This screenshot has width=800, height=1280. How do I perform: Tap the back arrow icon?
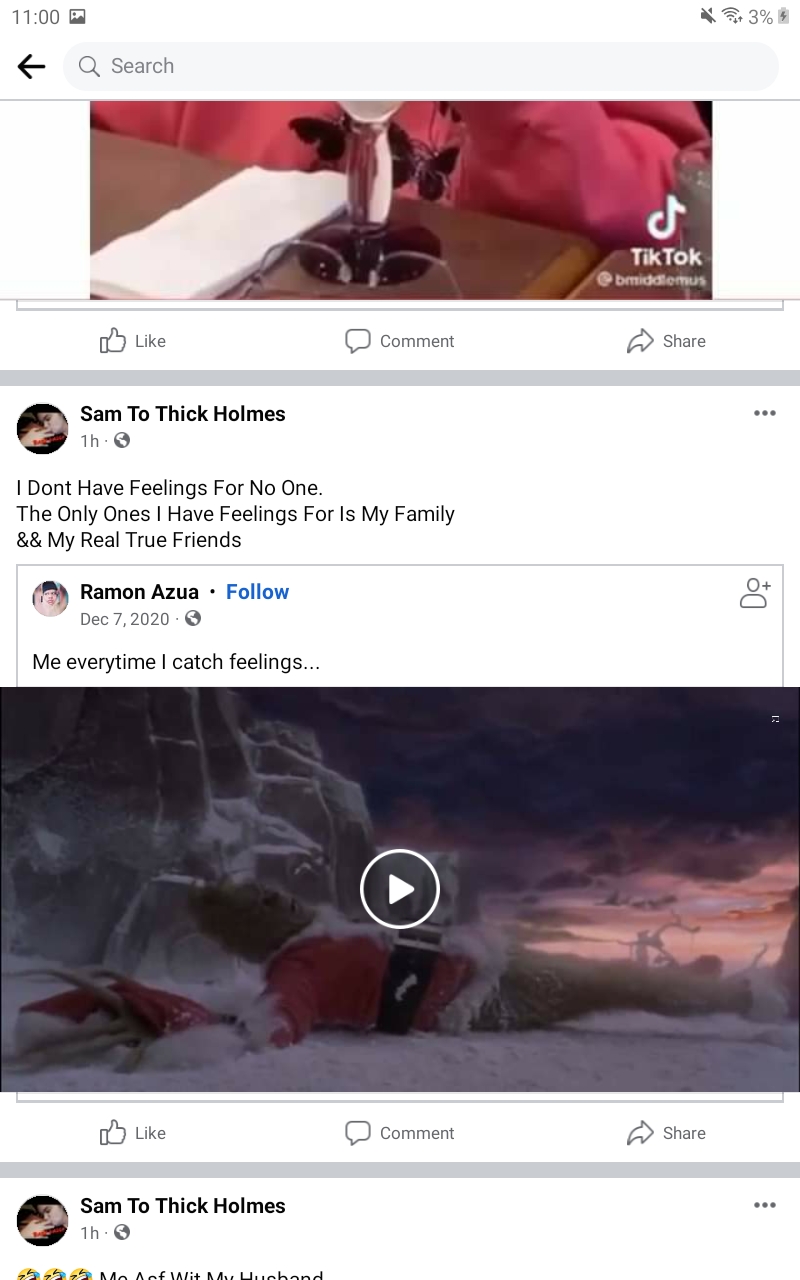[32, 66]
